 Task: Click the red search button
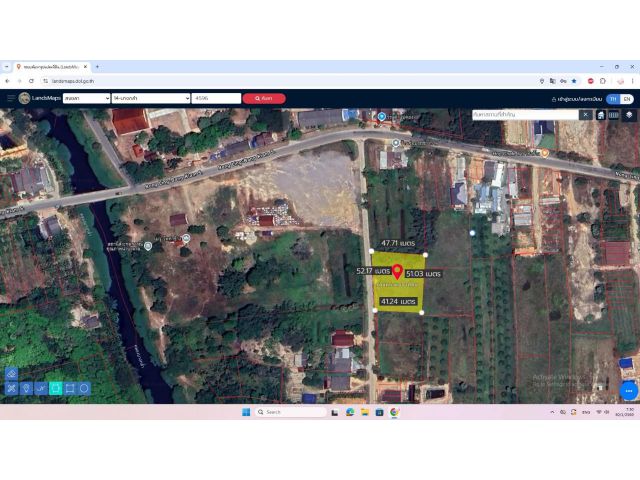click(264, 98)
